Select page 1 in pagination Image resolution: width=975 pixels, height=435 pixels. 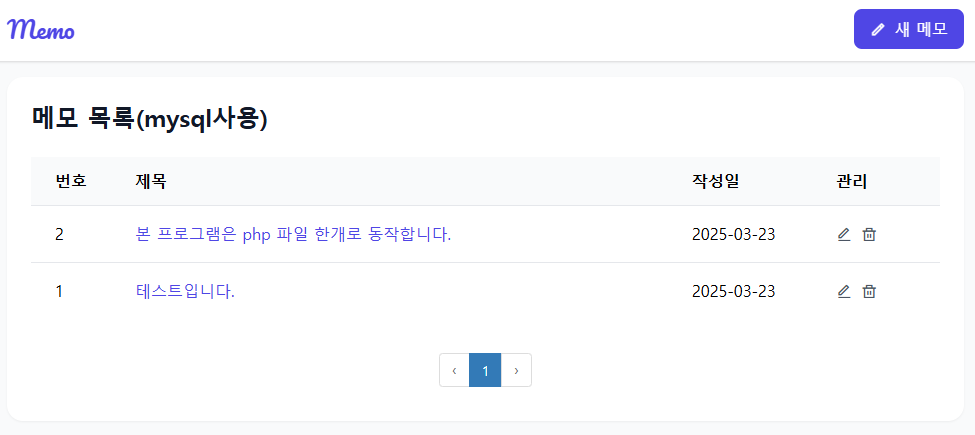point(485,370)
